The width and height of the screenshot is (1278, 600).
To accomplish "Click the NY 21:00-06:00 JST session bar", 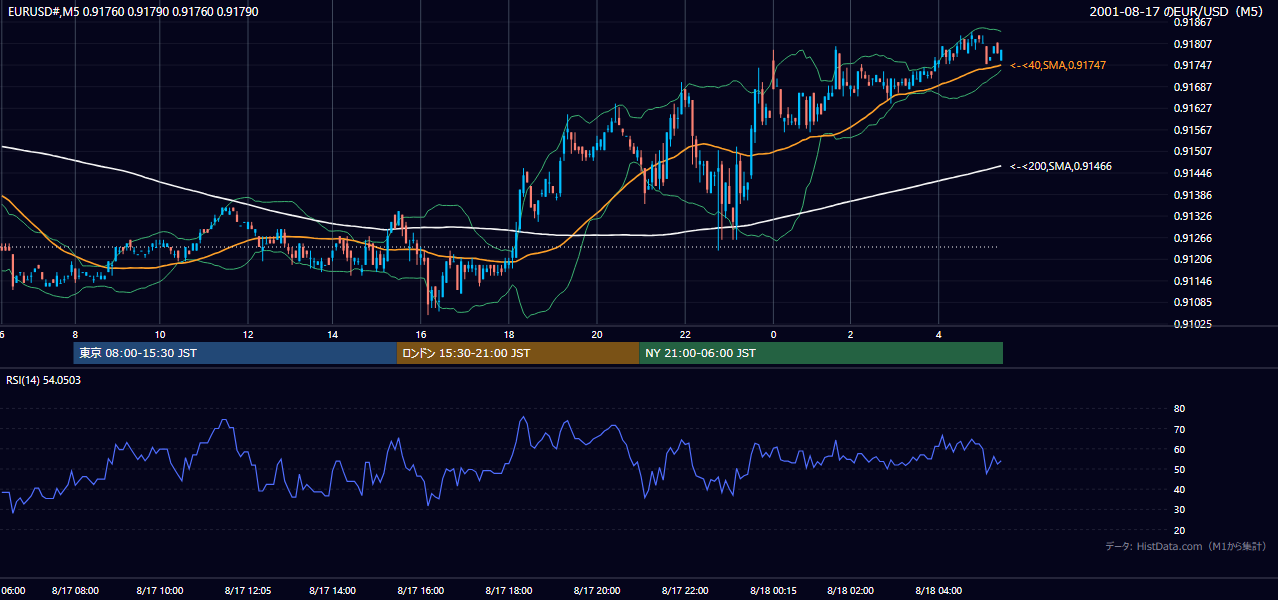I will 821,353.
